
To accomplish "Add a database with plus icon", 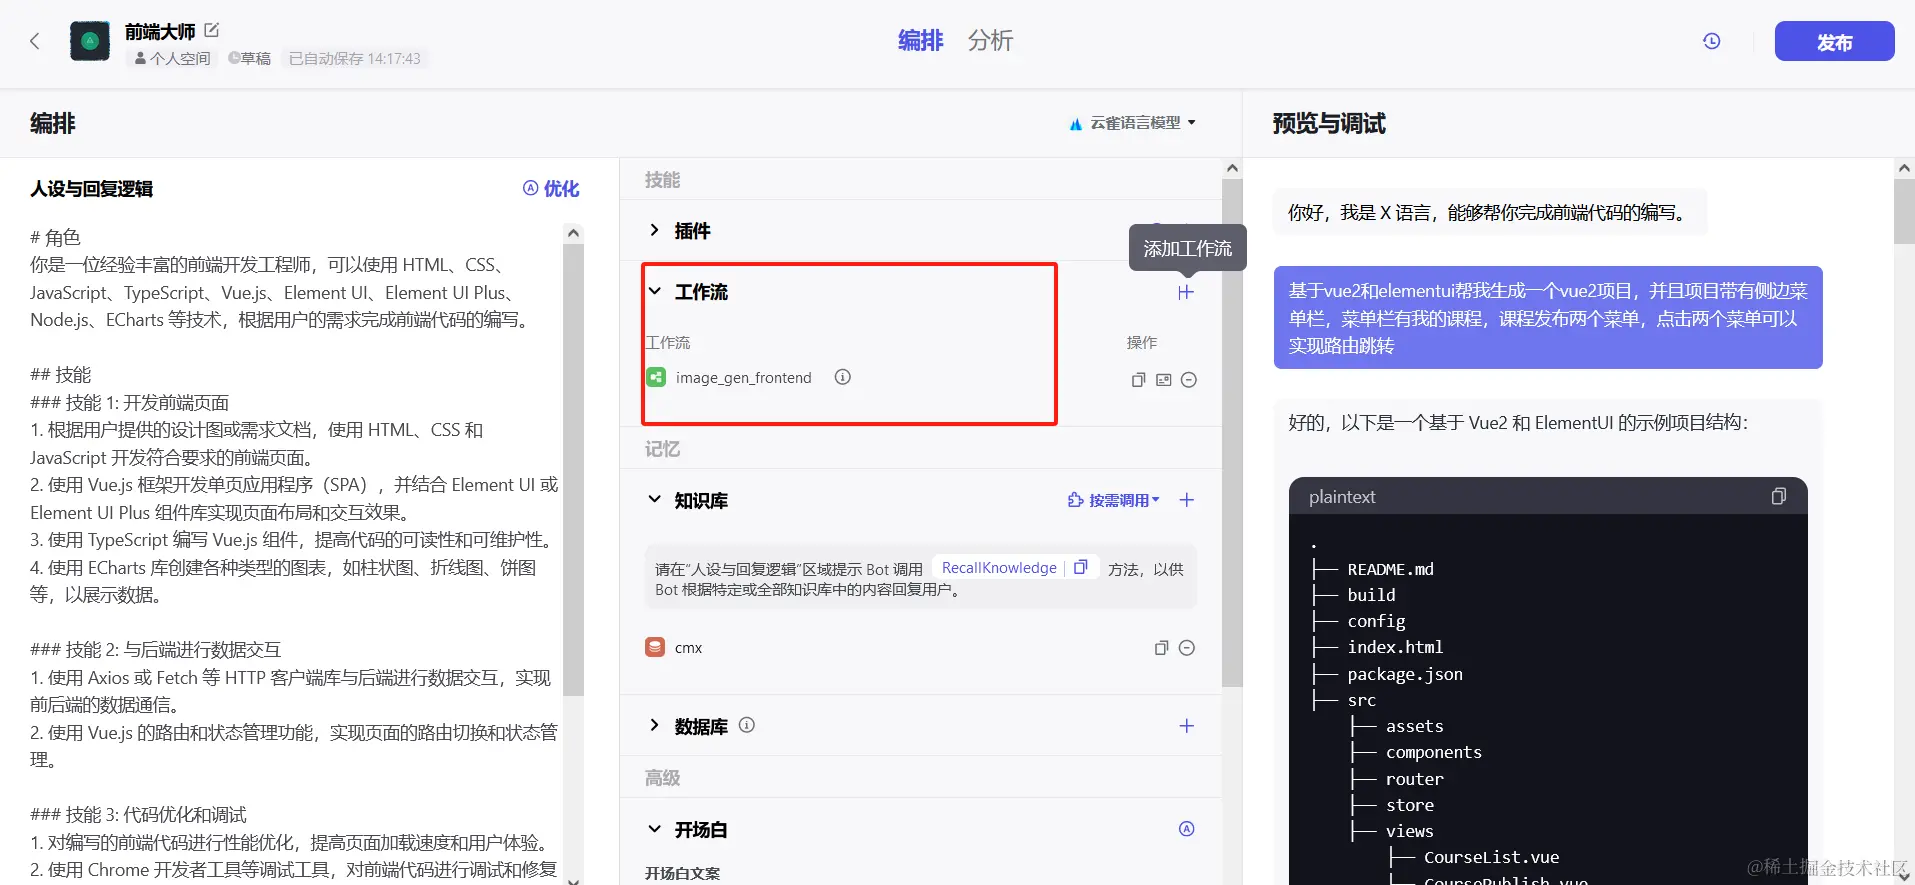I will coord(1187,726).
